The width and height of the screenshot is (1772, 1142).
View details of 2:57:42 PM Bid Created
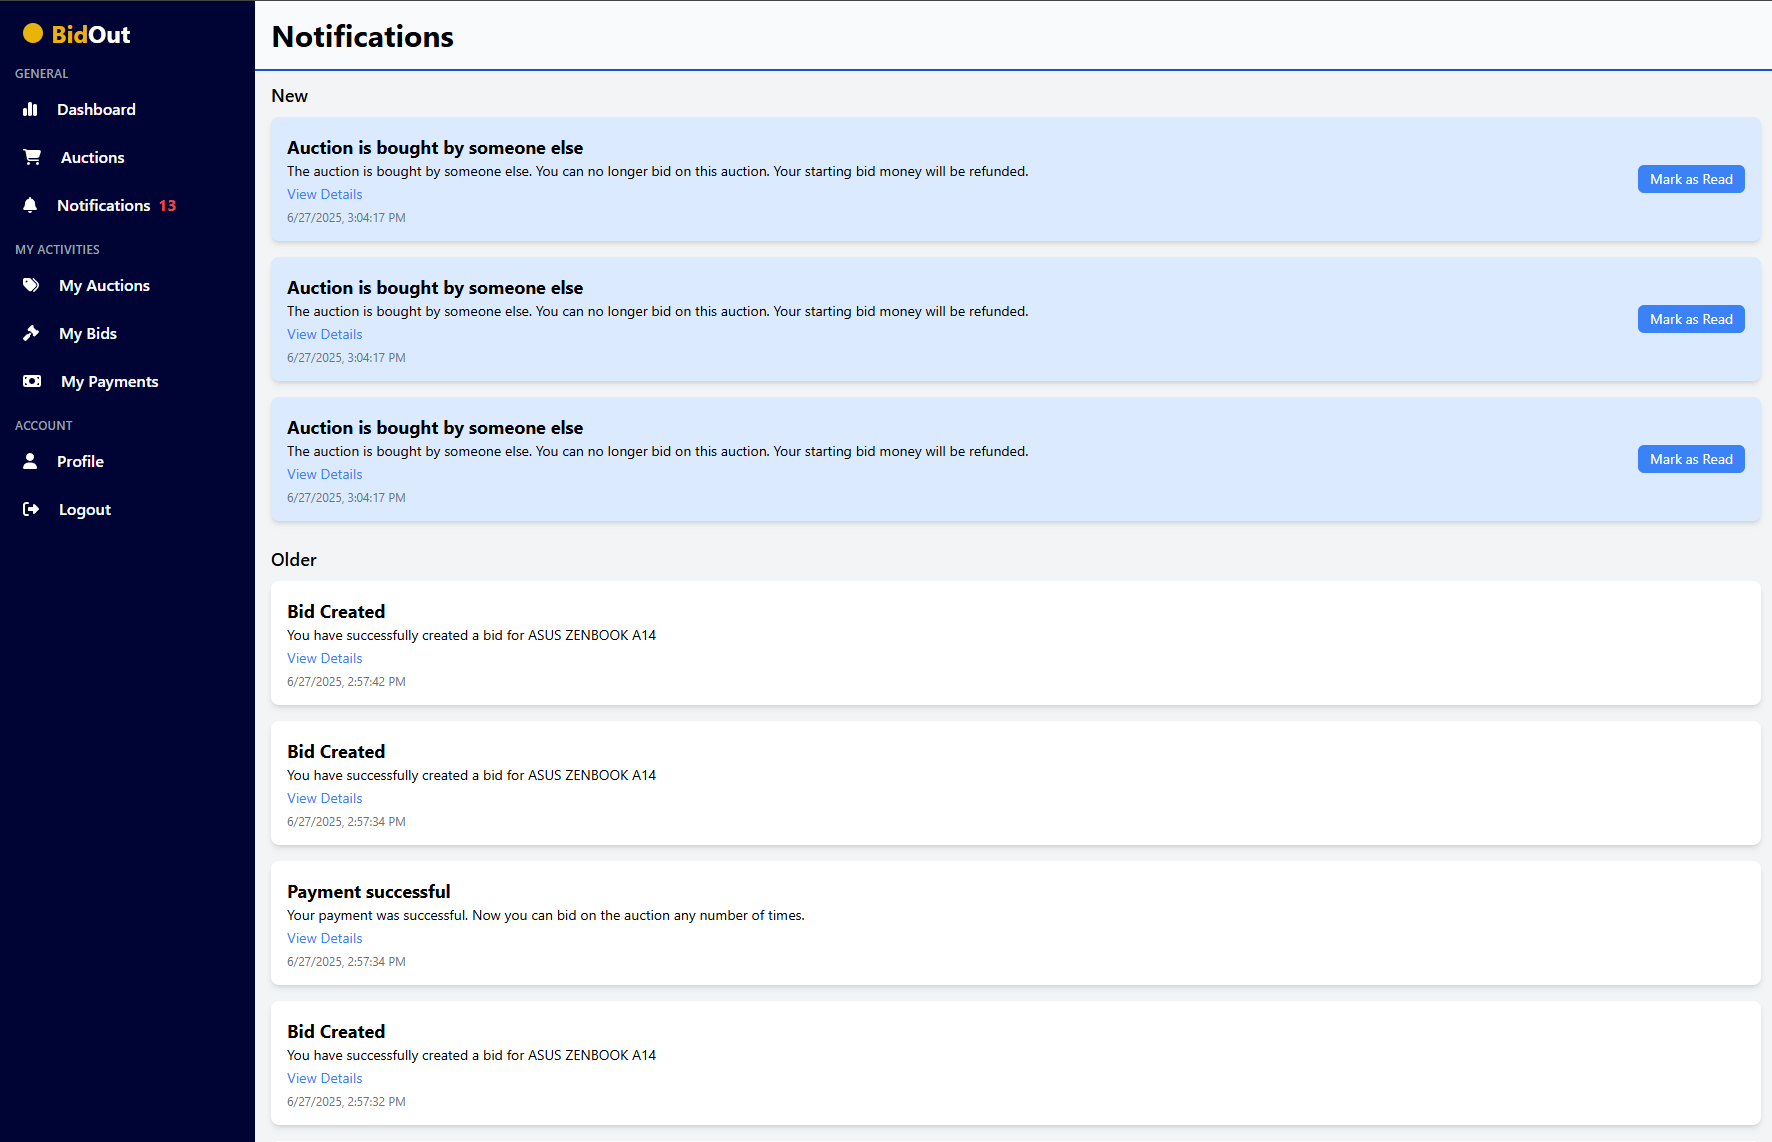pyautogui.click(x=324, y=658)
